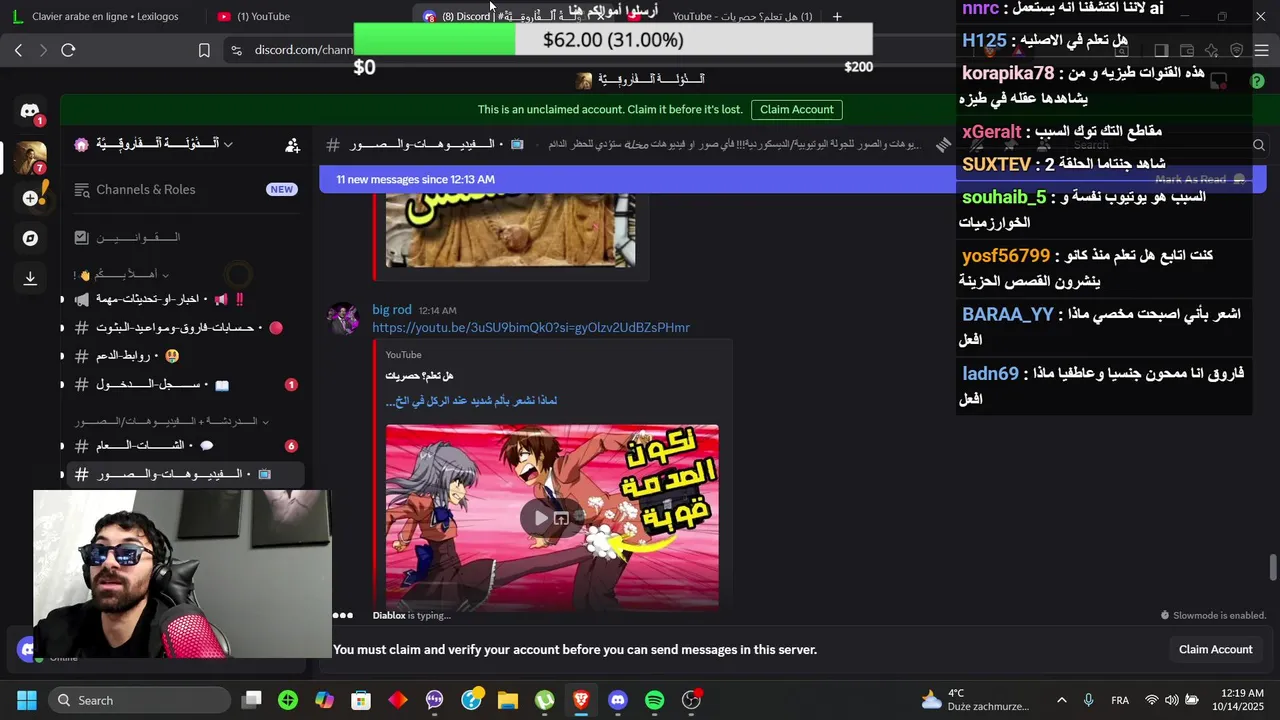1280x720 pixels.
Task: Open Task View on the taskbar
Action: click(252, 700)
